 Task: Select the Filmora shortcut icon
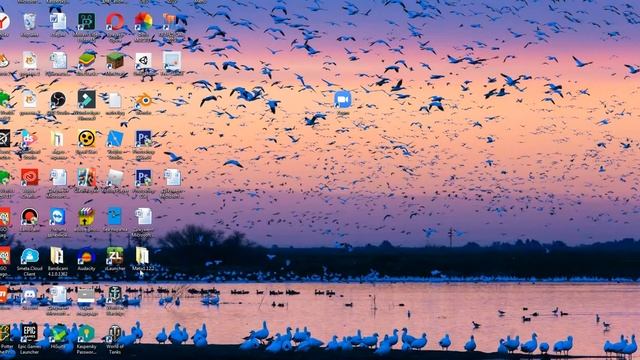click(x=87, y=100)
